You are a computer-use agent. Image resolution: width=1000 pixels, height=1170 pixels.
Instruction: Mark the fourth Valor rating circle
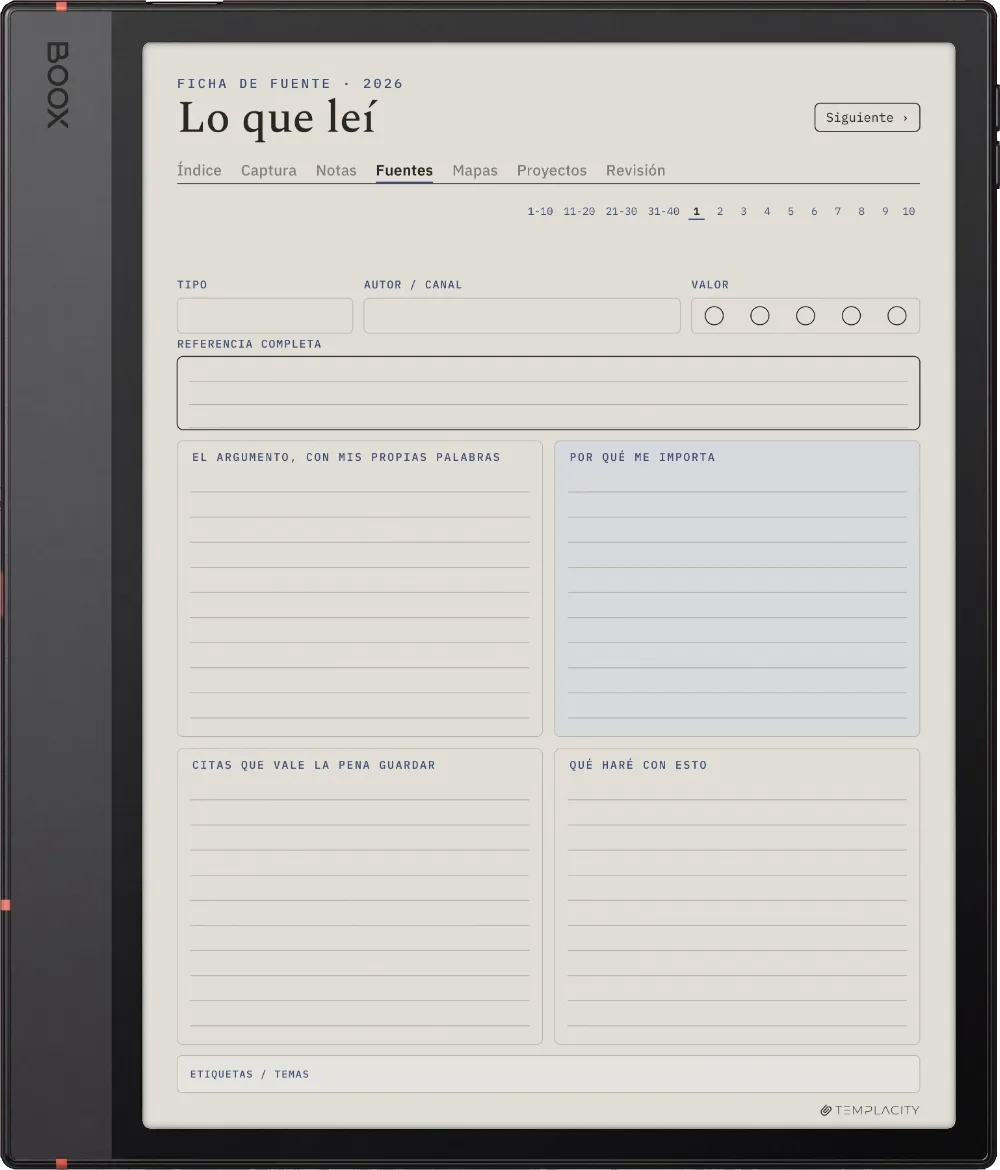point(851,316)
